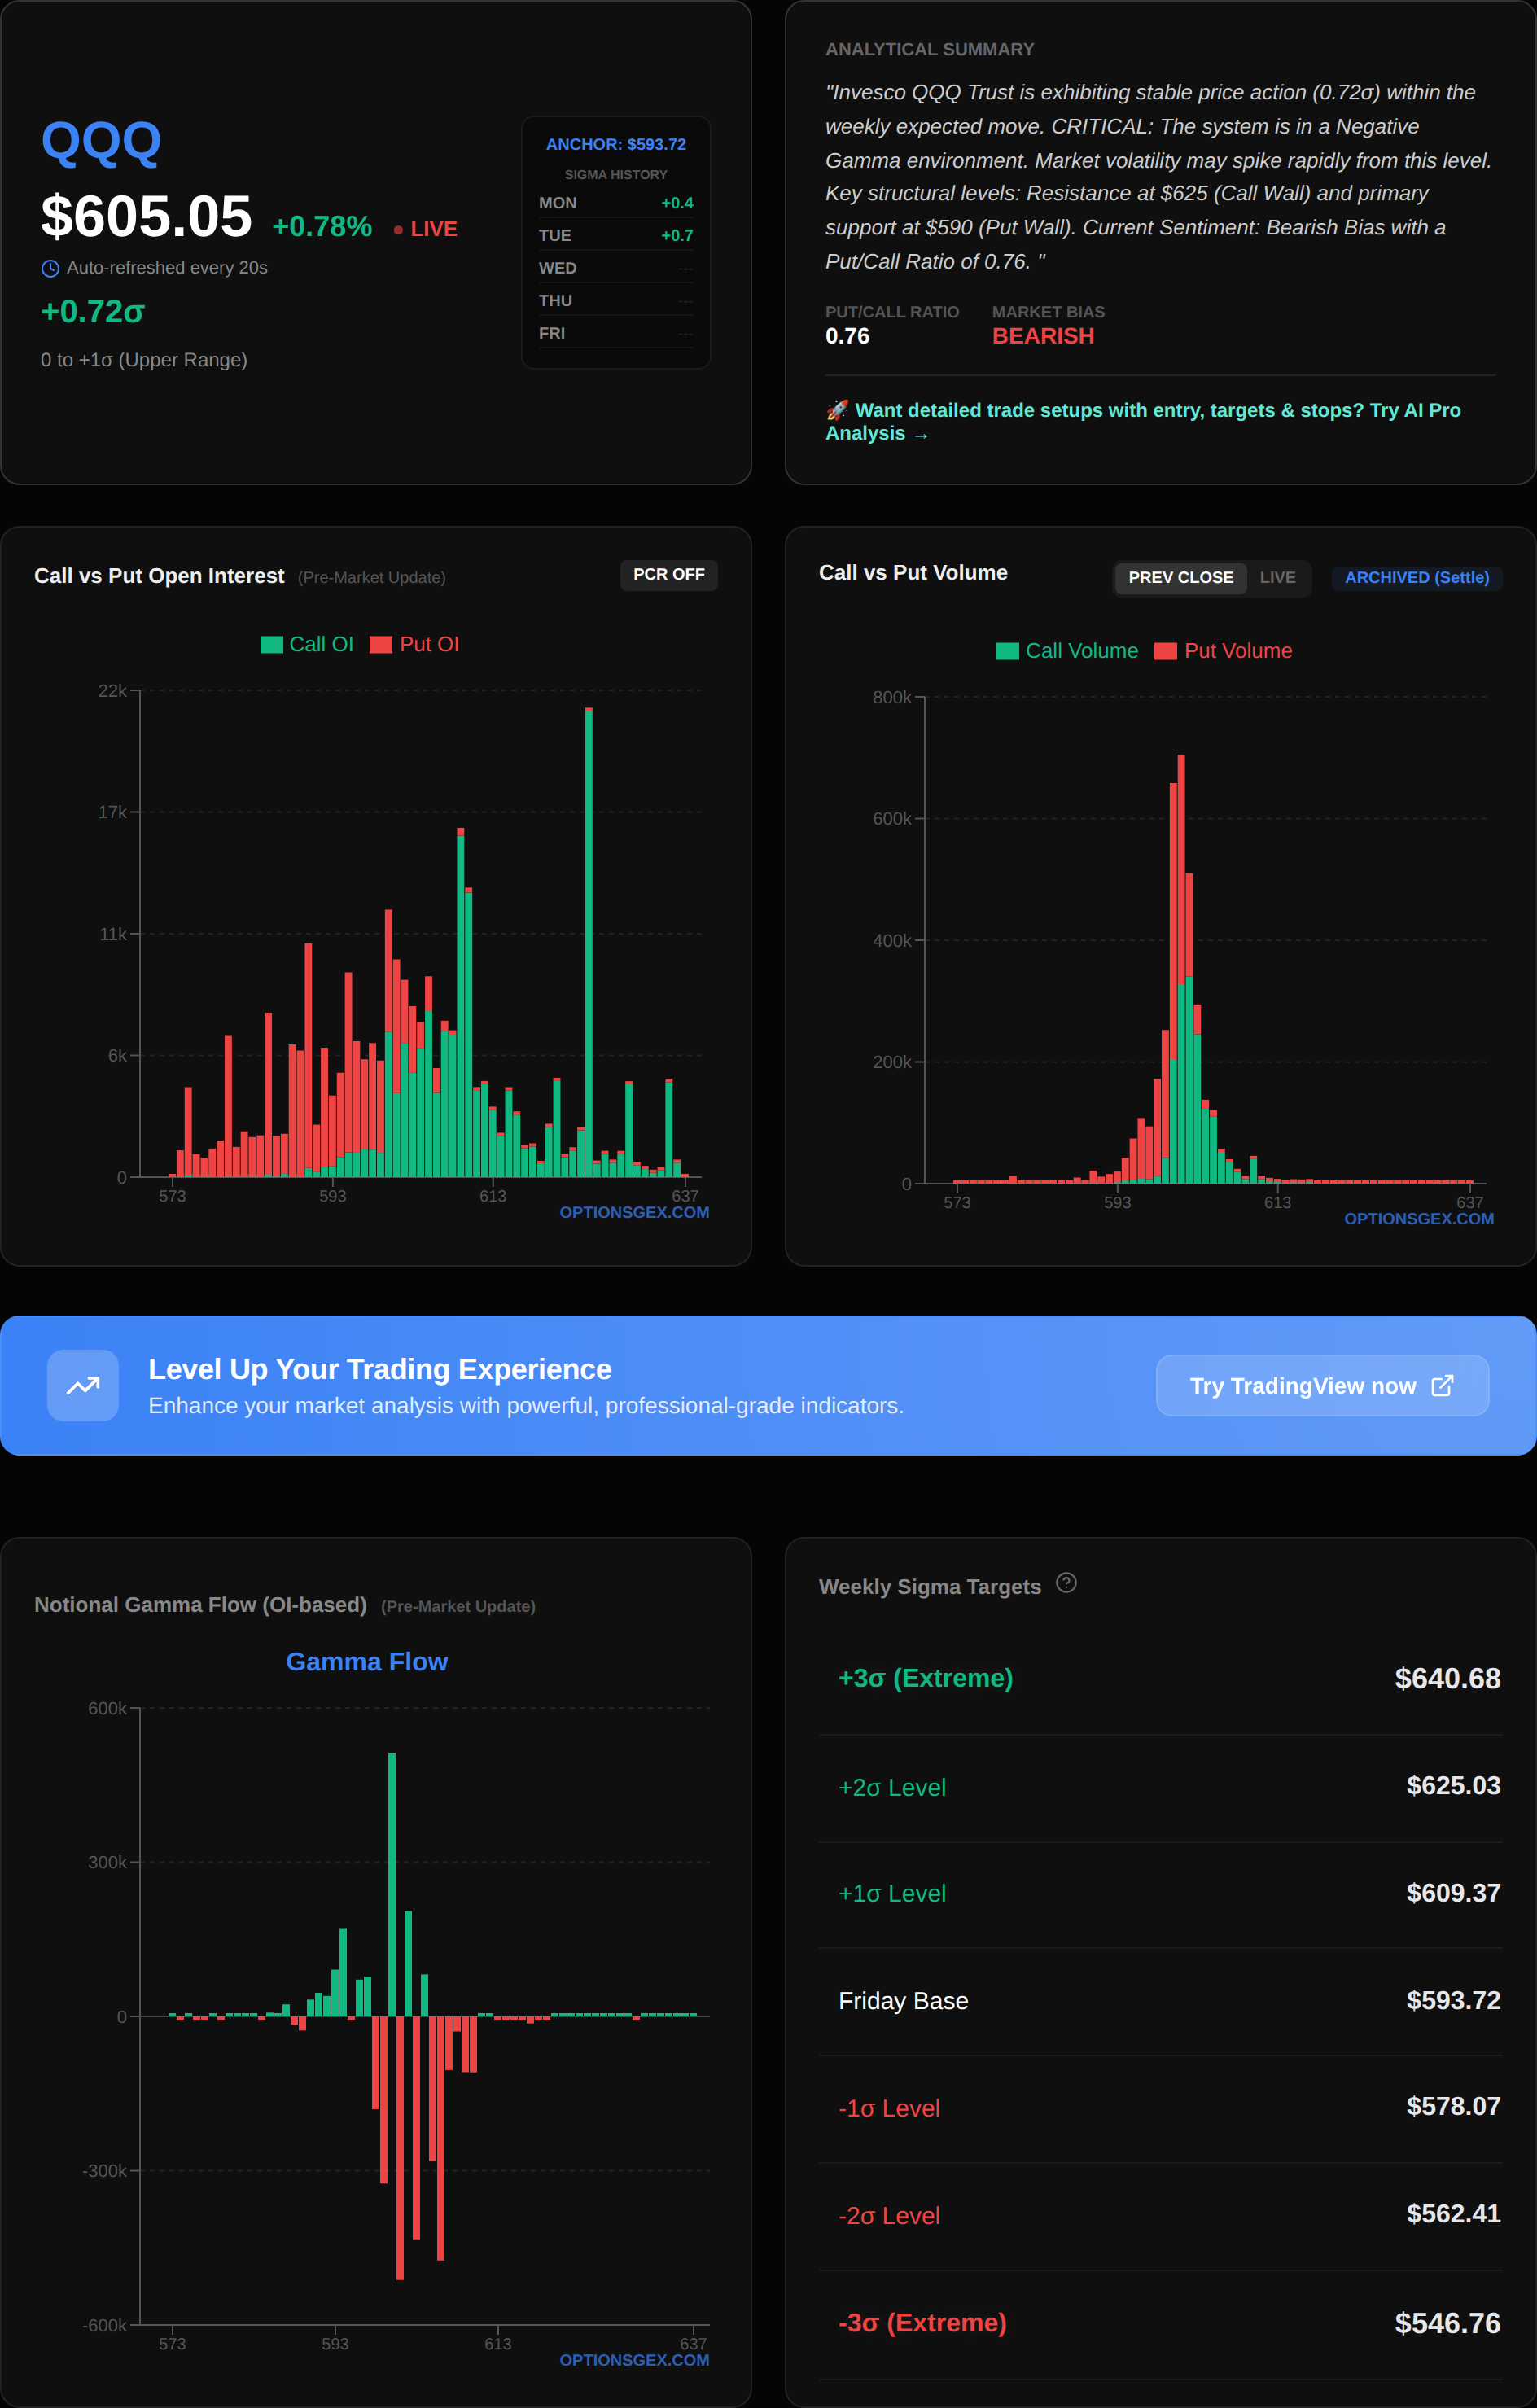Screen dimensions: 1537x2408
Task: Switch volume chart to LIVE
Action: tap(1277, 577)
